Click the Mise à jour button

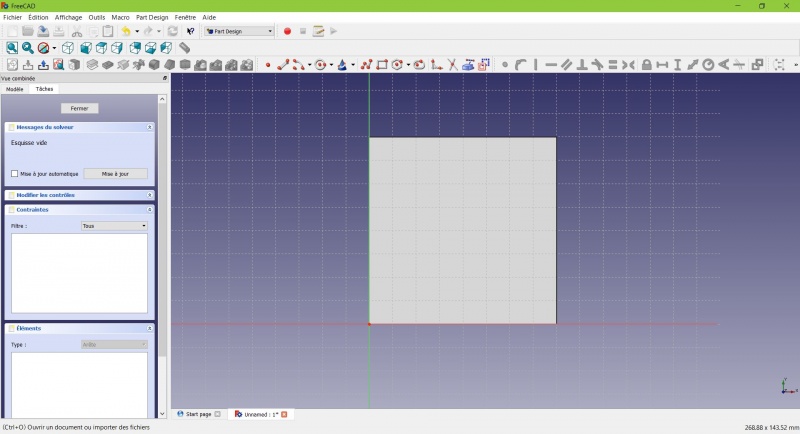tap(115, 174)
